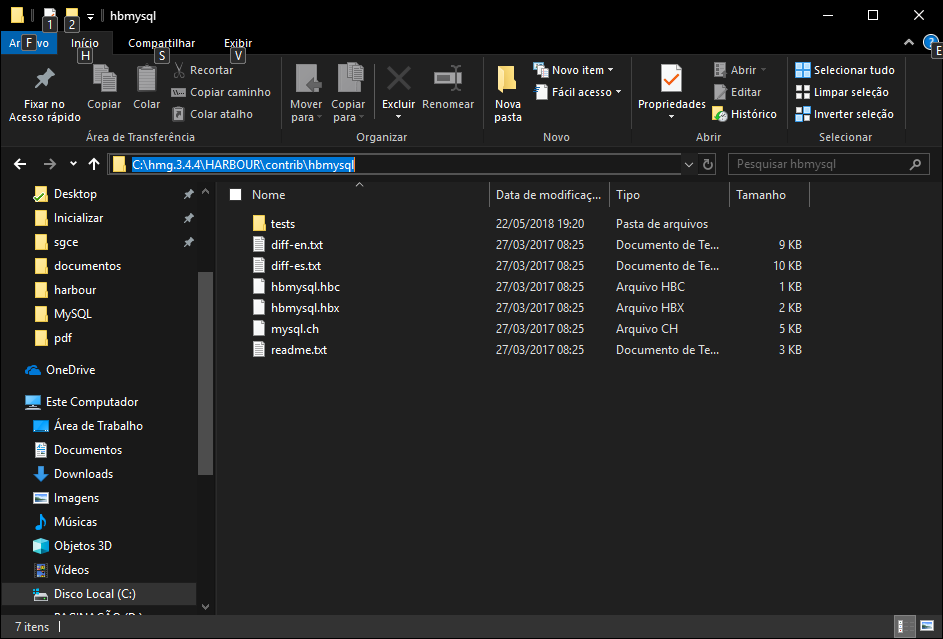The width and height of the screenshot is (943, 639).
Task: Switch to the Compartilhar ribbon tab
Action: 161,43
